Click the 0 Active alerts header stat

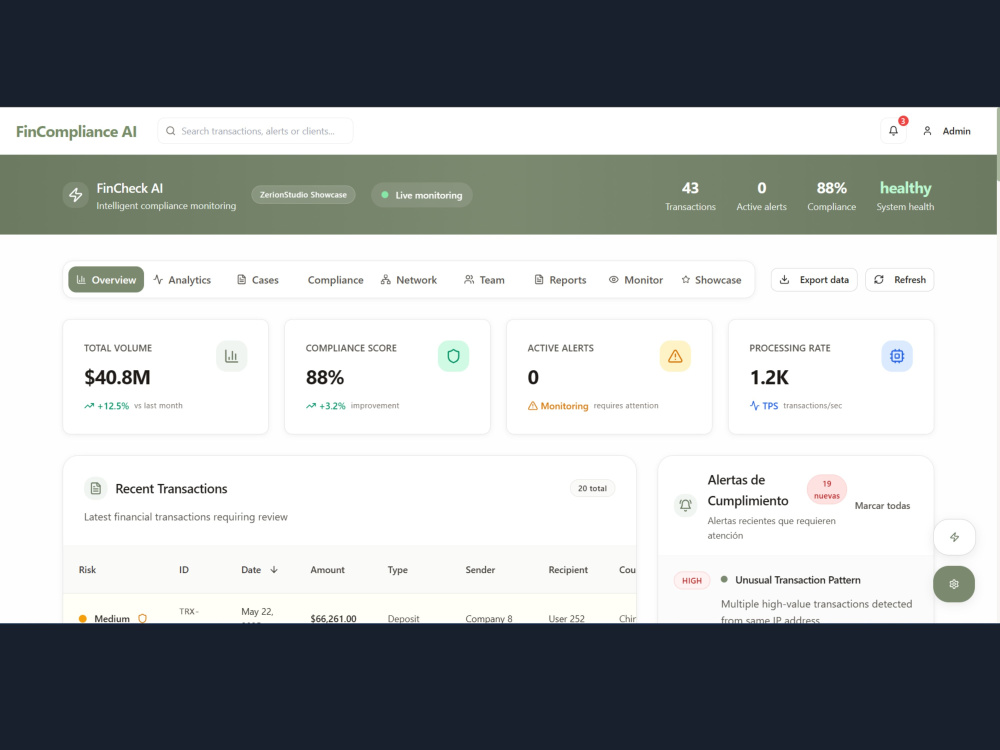coord(761,196)
